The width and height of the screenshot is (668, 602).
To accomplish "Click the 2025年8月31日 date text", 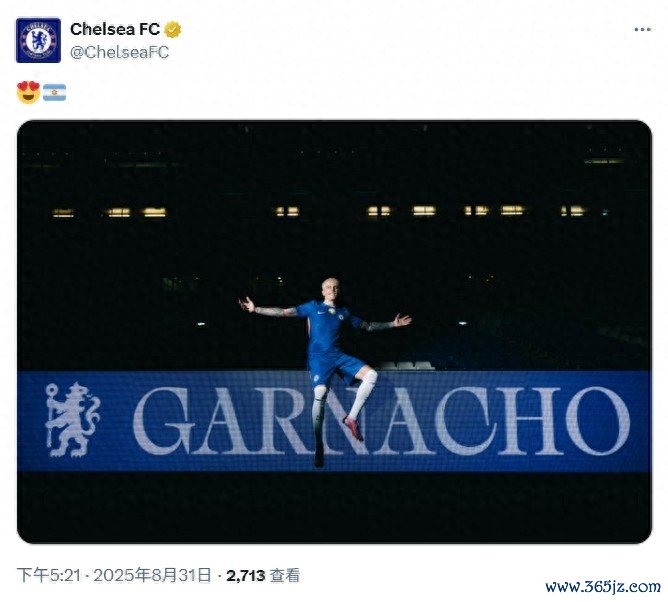I will 152,575.
